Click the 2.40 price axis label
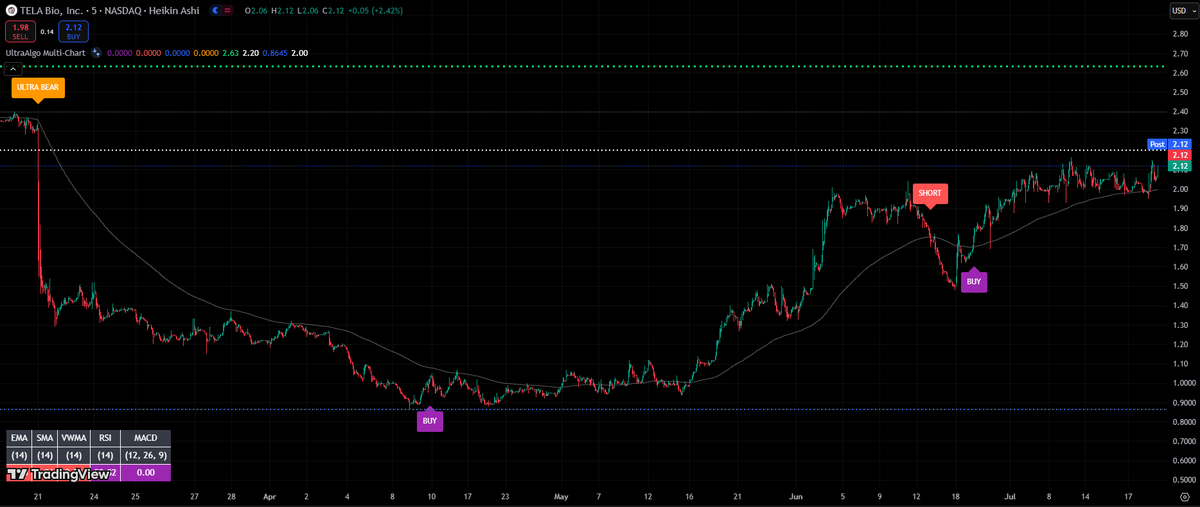1200x507 pixels. 1180,112
